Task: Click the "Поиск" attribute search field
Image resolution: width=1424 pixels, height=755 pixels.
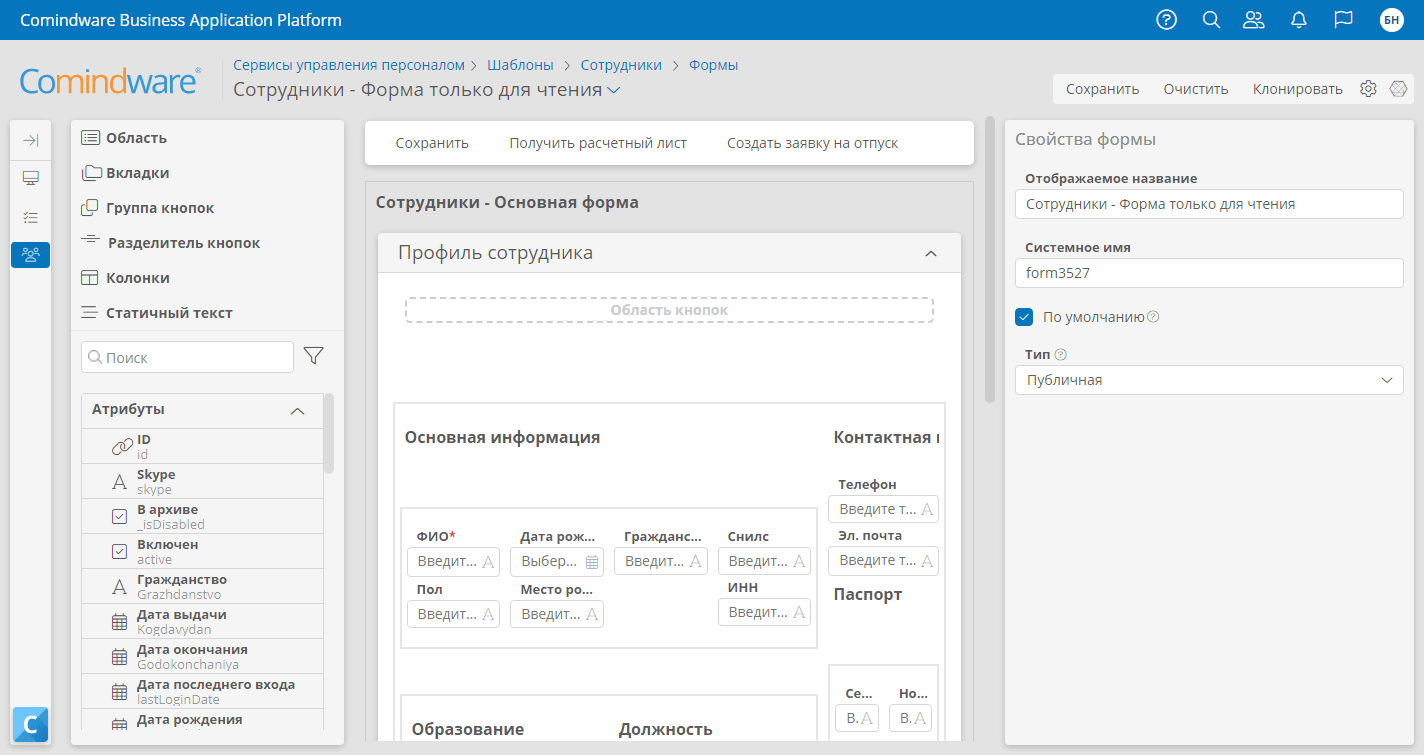Action: (x=188, y=357)
